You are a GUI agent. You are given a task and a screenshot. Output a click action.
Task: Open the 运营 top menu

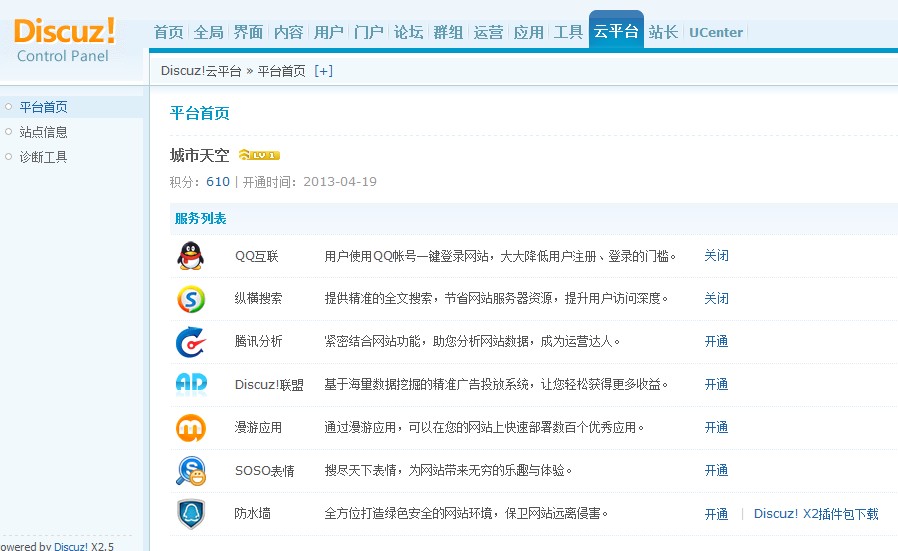pos(488,32)
